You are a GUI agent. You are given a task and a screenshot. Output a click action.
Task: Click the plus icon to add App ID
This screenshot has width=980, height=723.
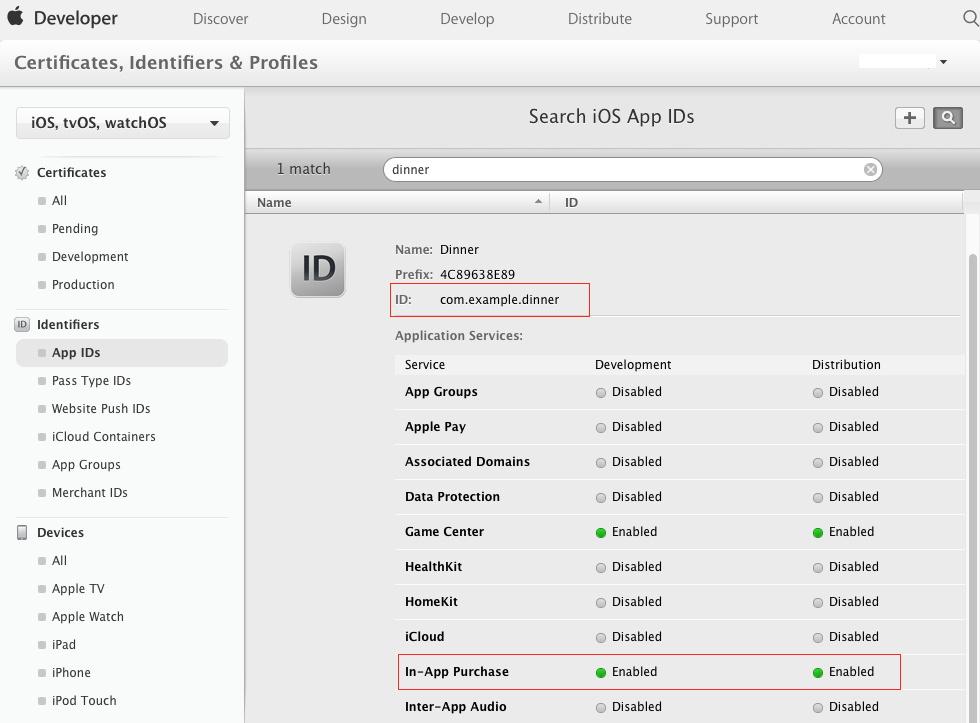909,118
